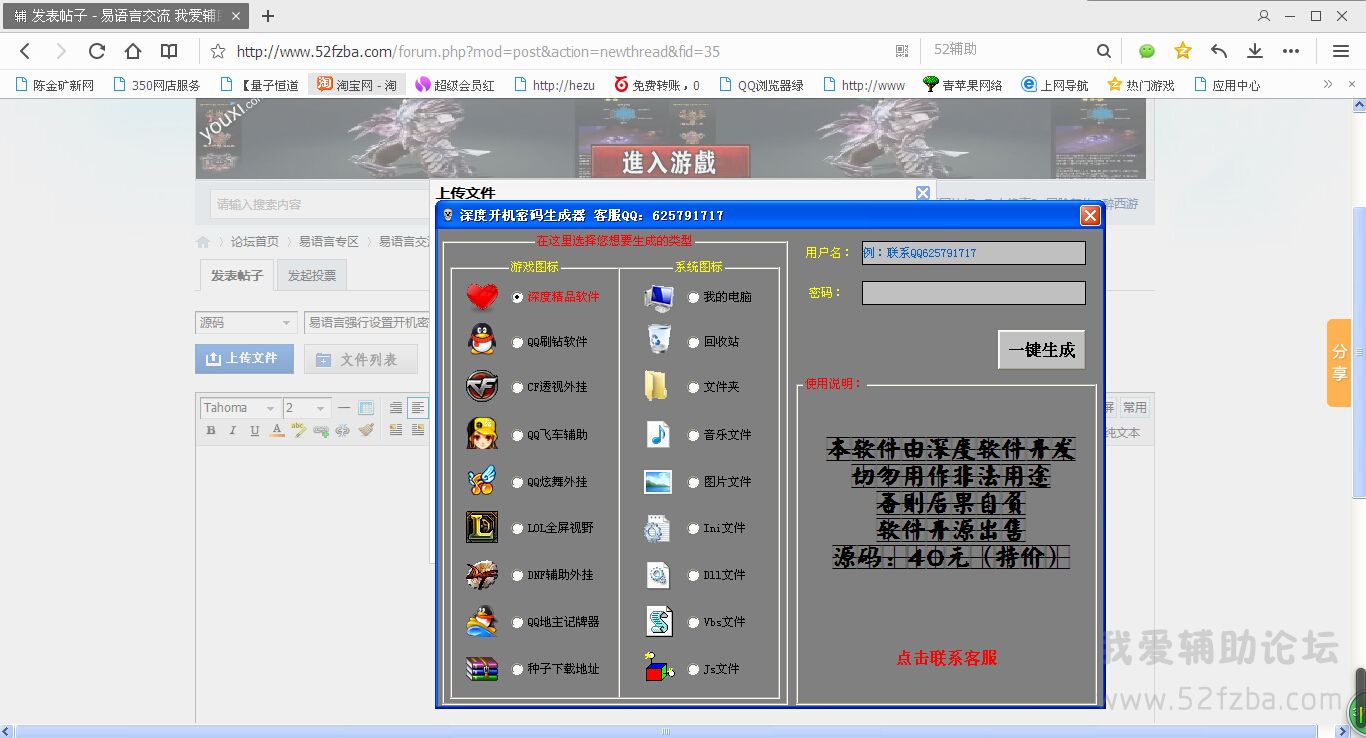Go to browser home page icon

pos(133,51)
